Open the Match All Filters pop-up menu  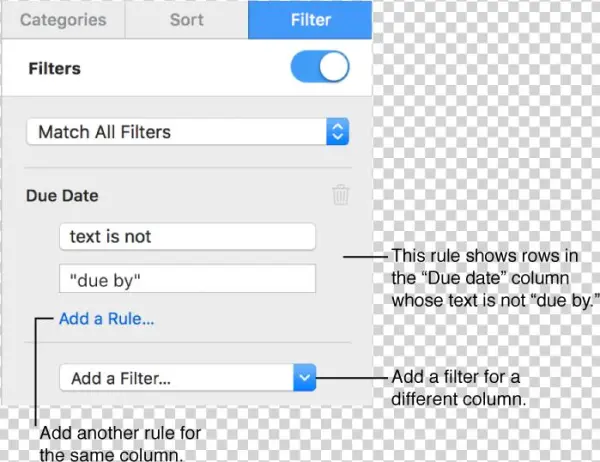186,131
